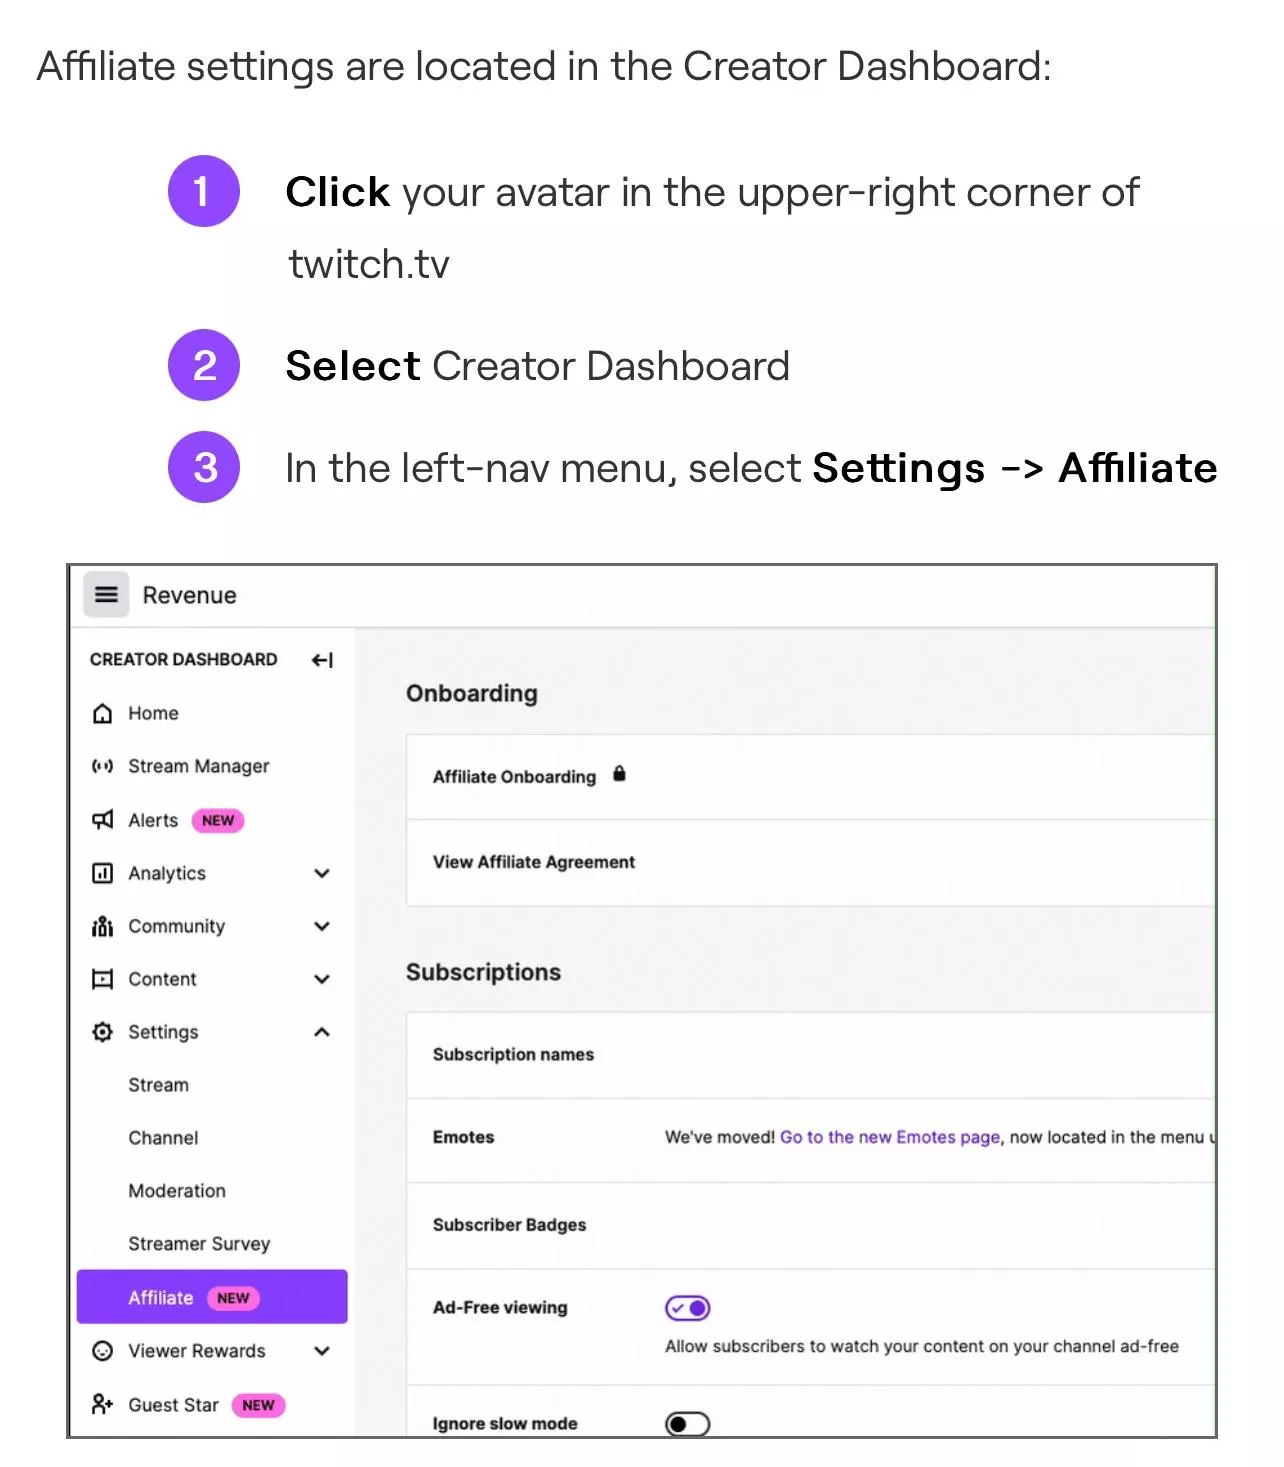
Task: Disable the Ad-Free viewing toggle
Action: click(688, 1308)
